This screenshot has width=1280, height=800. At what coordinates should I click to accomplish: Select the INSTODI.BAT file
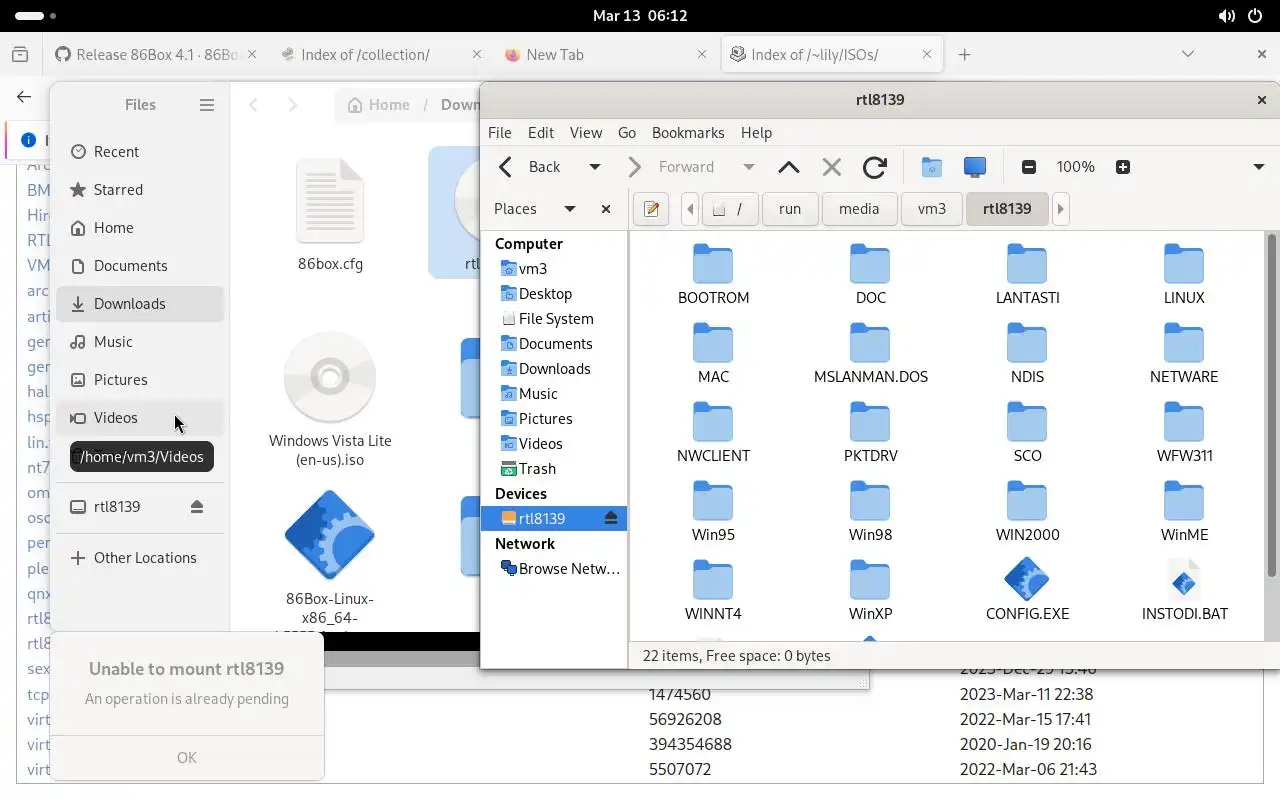[x=1184, y=590]
